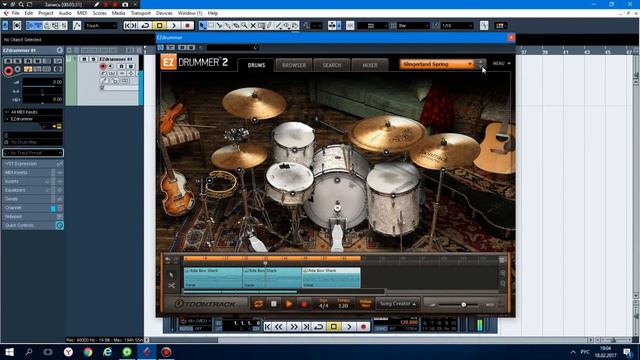Open the Song Creator panel
The image size is (640, 360).
coord(398,304)
